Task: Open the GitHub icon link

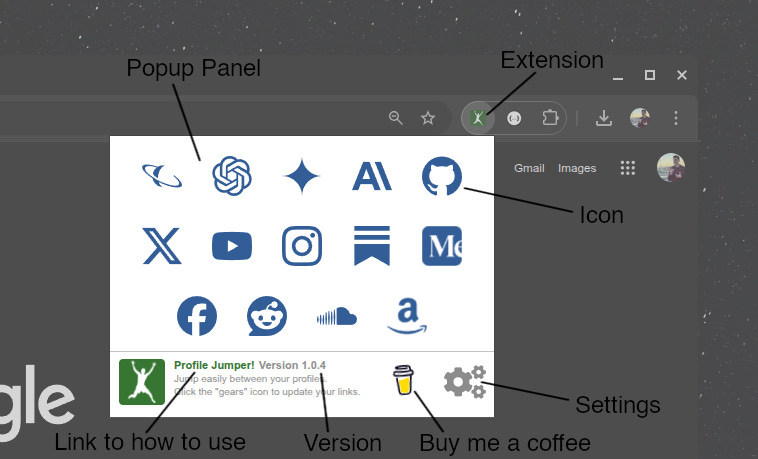Action: click(x=442, y=176)
